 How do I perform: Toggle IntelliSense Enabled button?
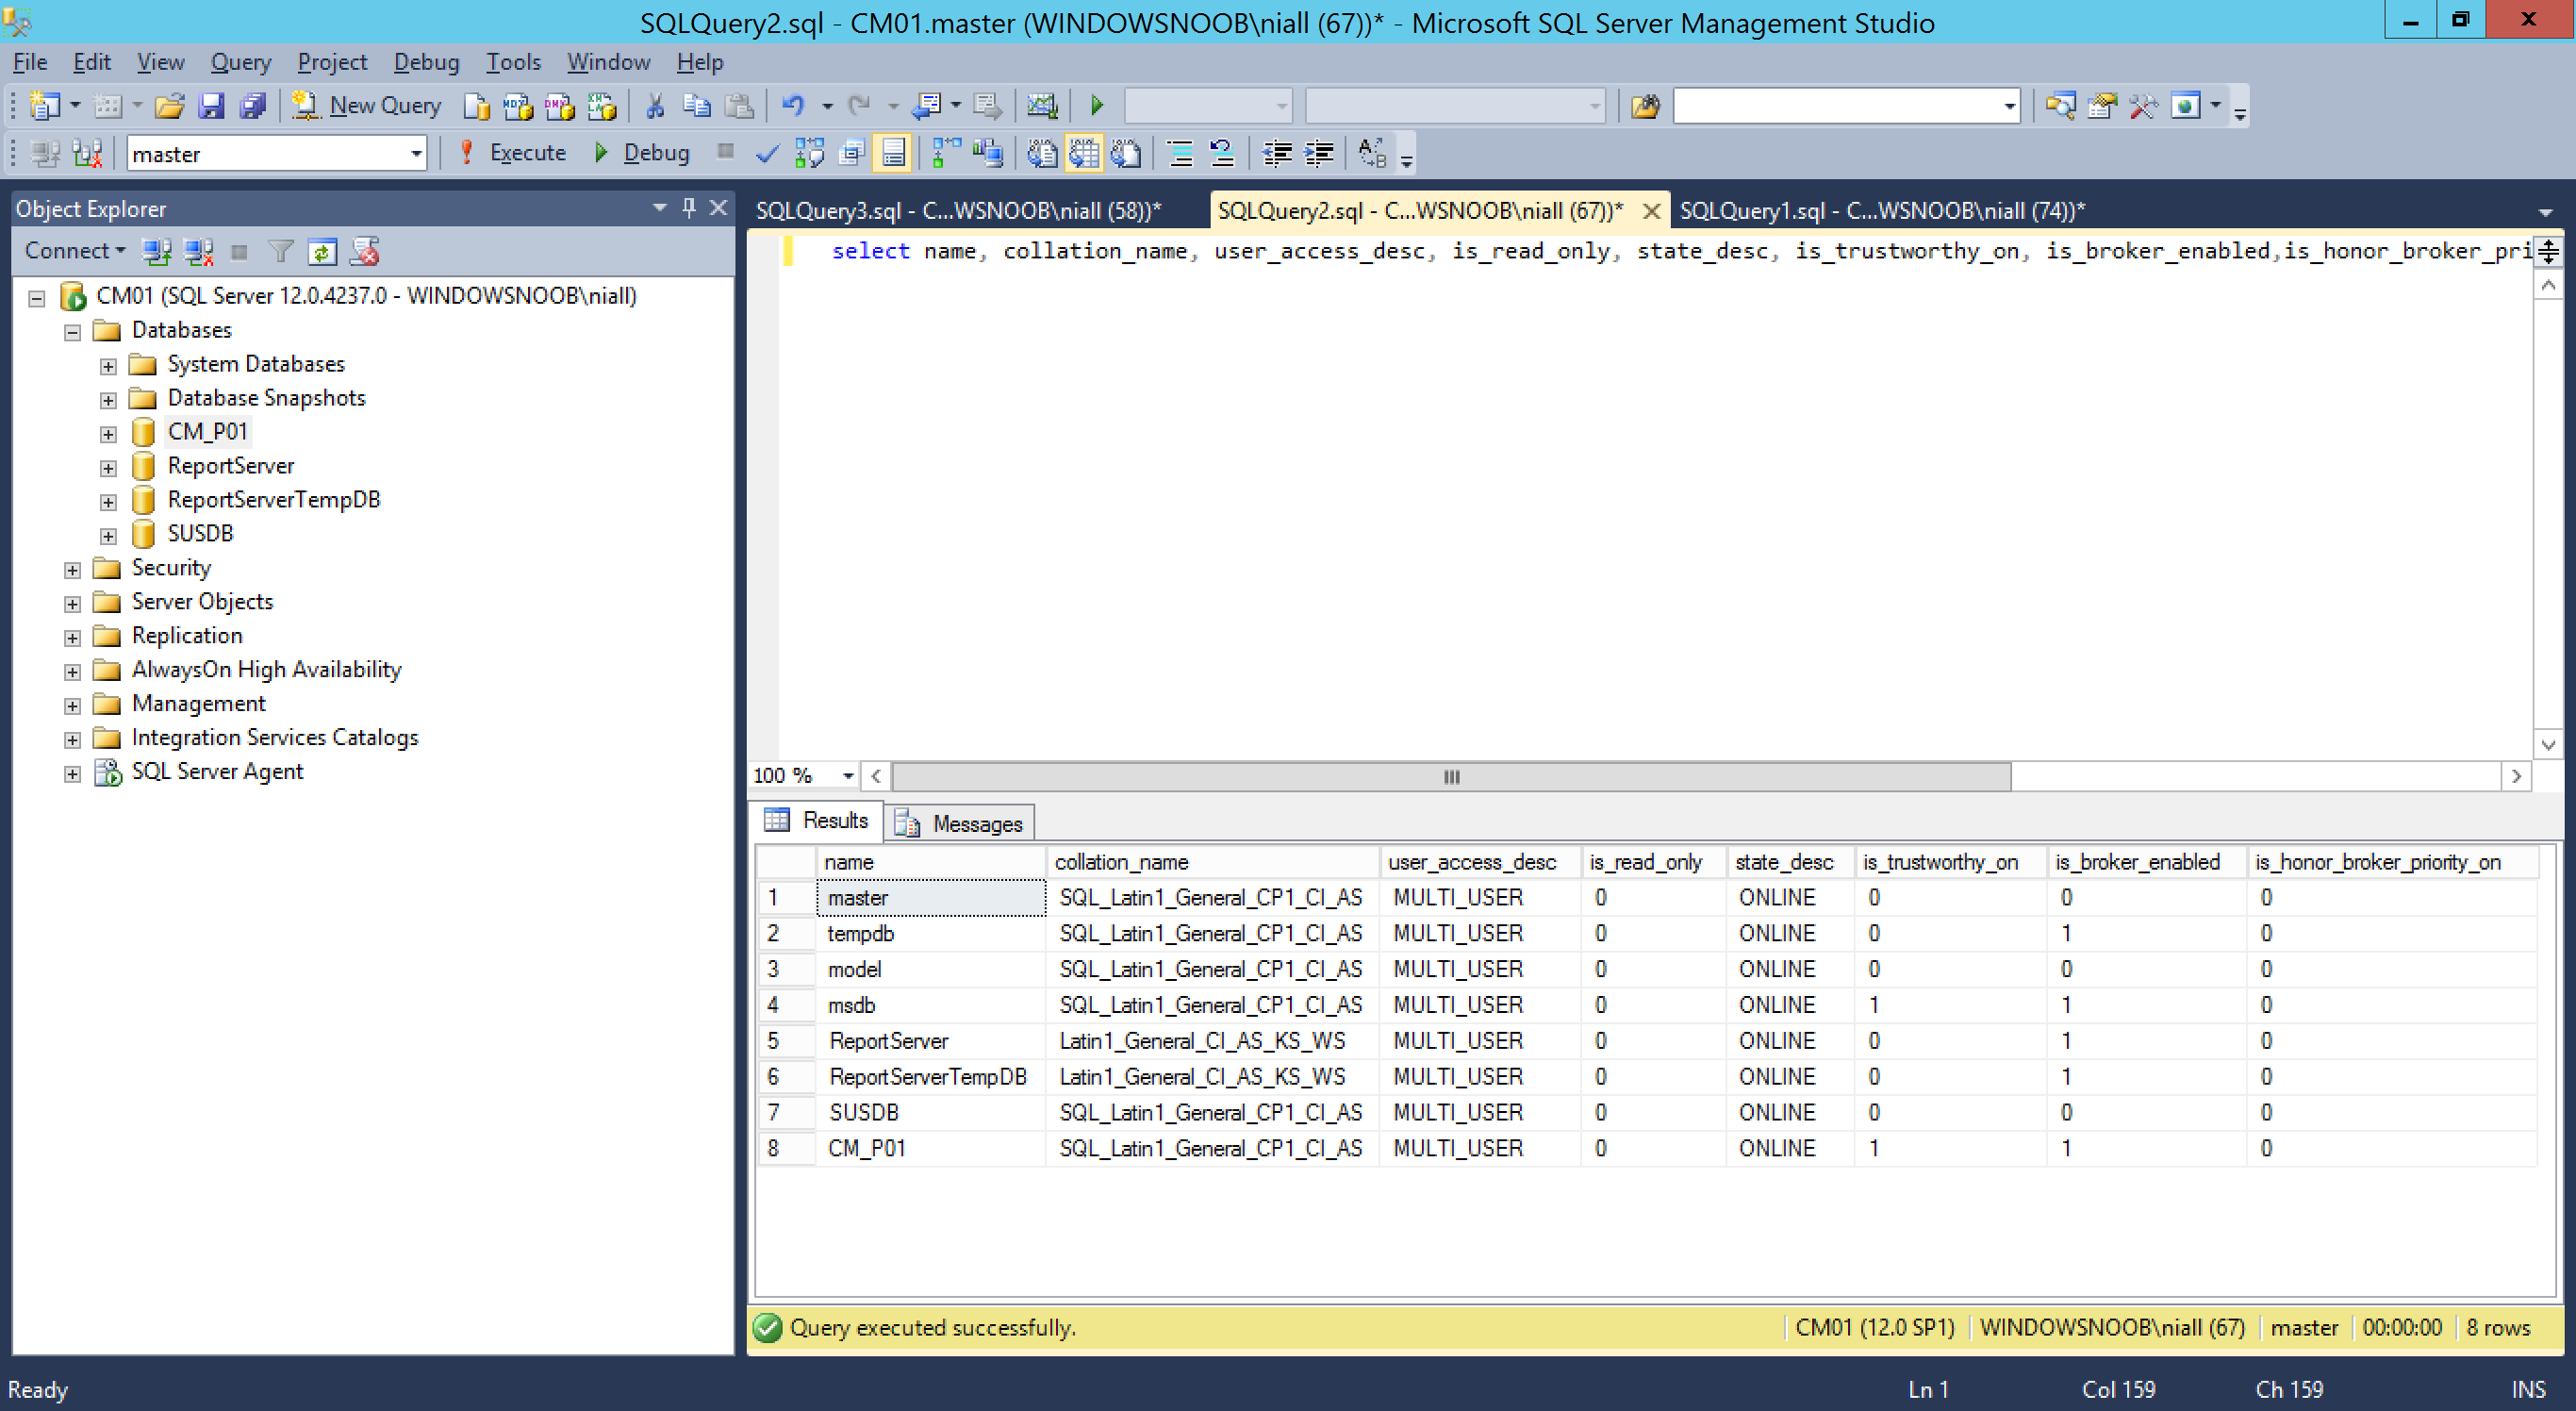tap(893, 153)
